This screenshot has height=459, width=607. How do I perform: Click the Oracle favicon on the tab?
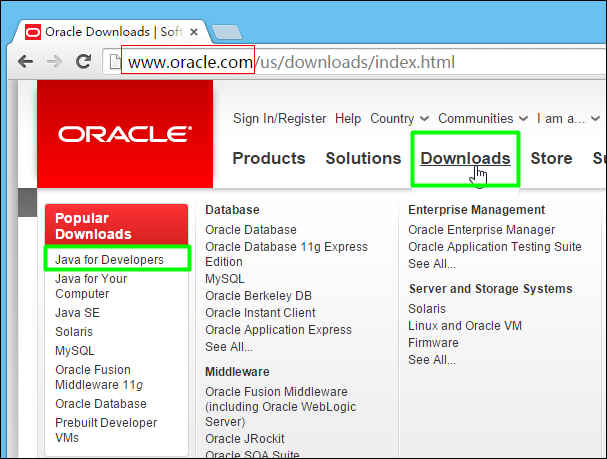(x=33, y=32)
